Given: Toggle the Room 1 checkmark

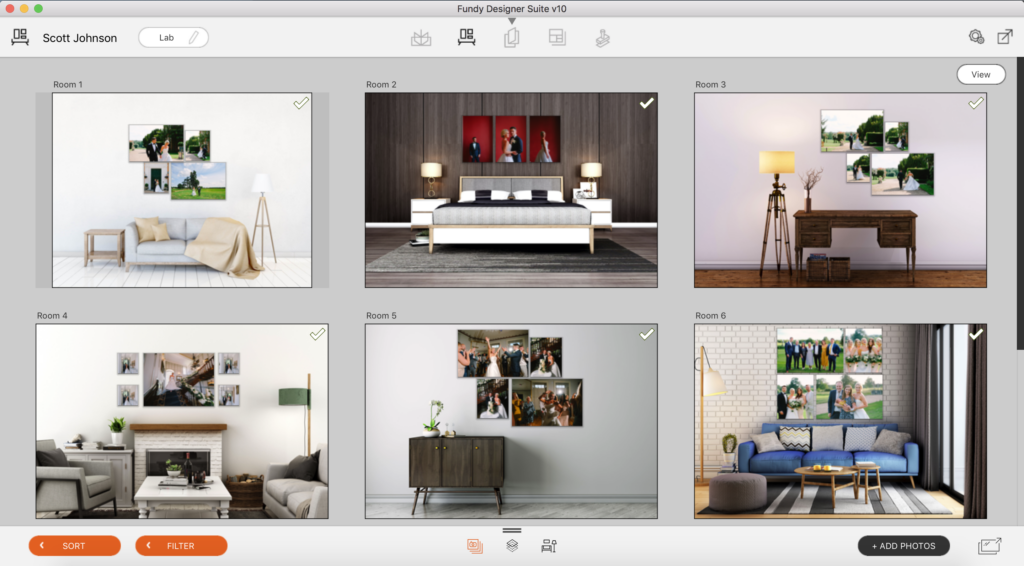Looking at the screenshot, I should 301,103.
